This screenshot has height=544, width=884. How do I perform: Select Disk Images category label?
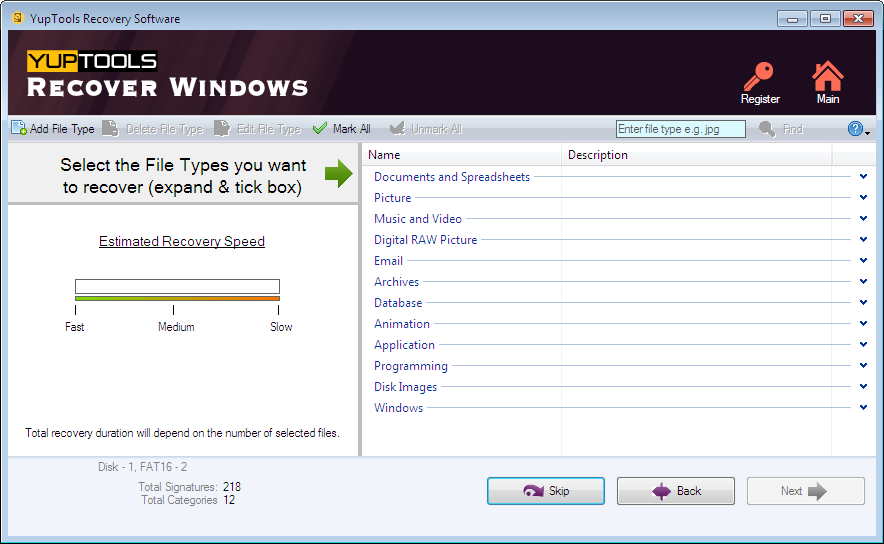coord(405,387)
